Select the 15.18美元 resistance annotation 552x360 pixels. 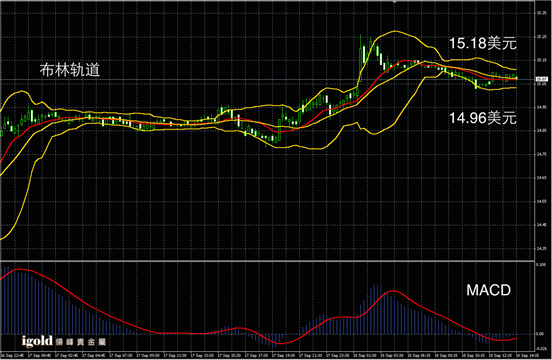tap(483, 43)
